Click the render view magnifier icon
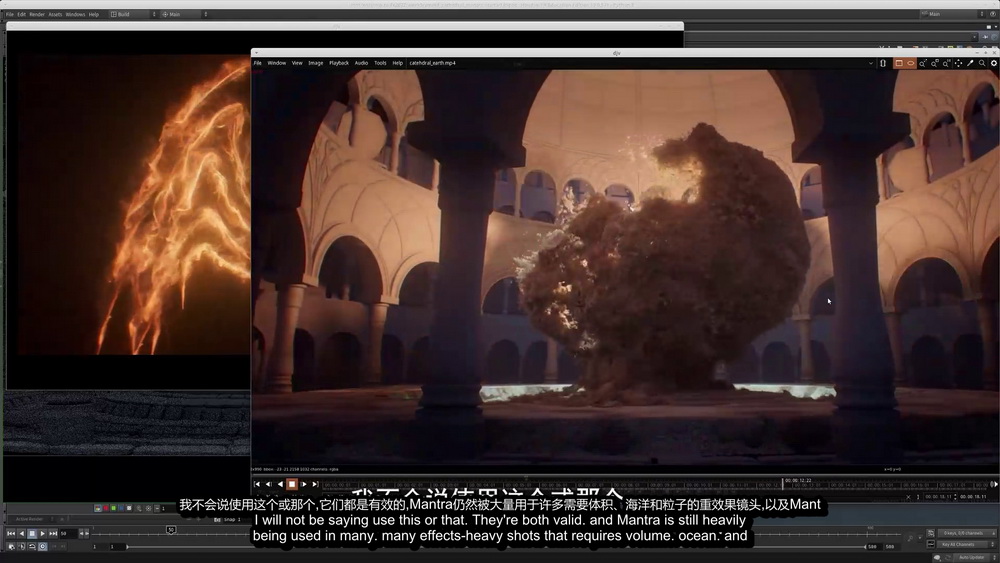This screenshot has height=563, width=1000. coord(139,508)
